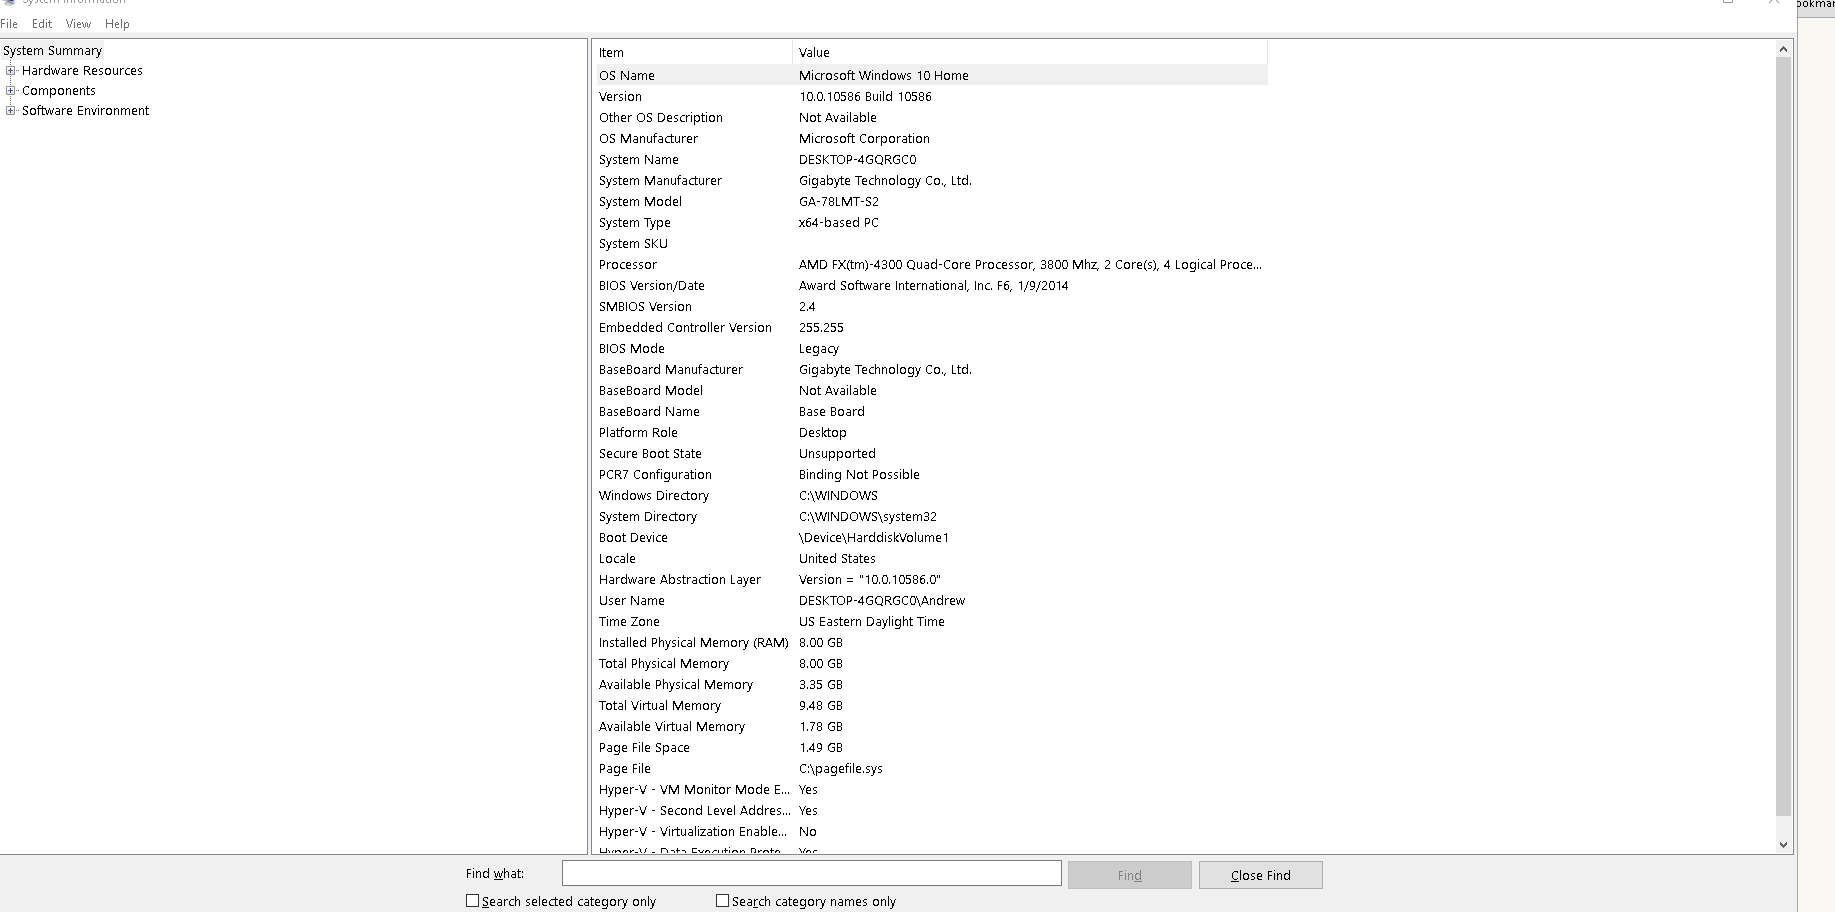Screen dimensions: 1835x912
Task: Expand the Hardware Resources node
Action: (x=11, y=71)
